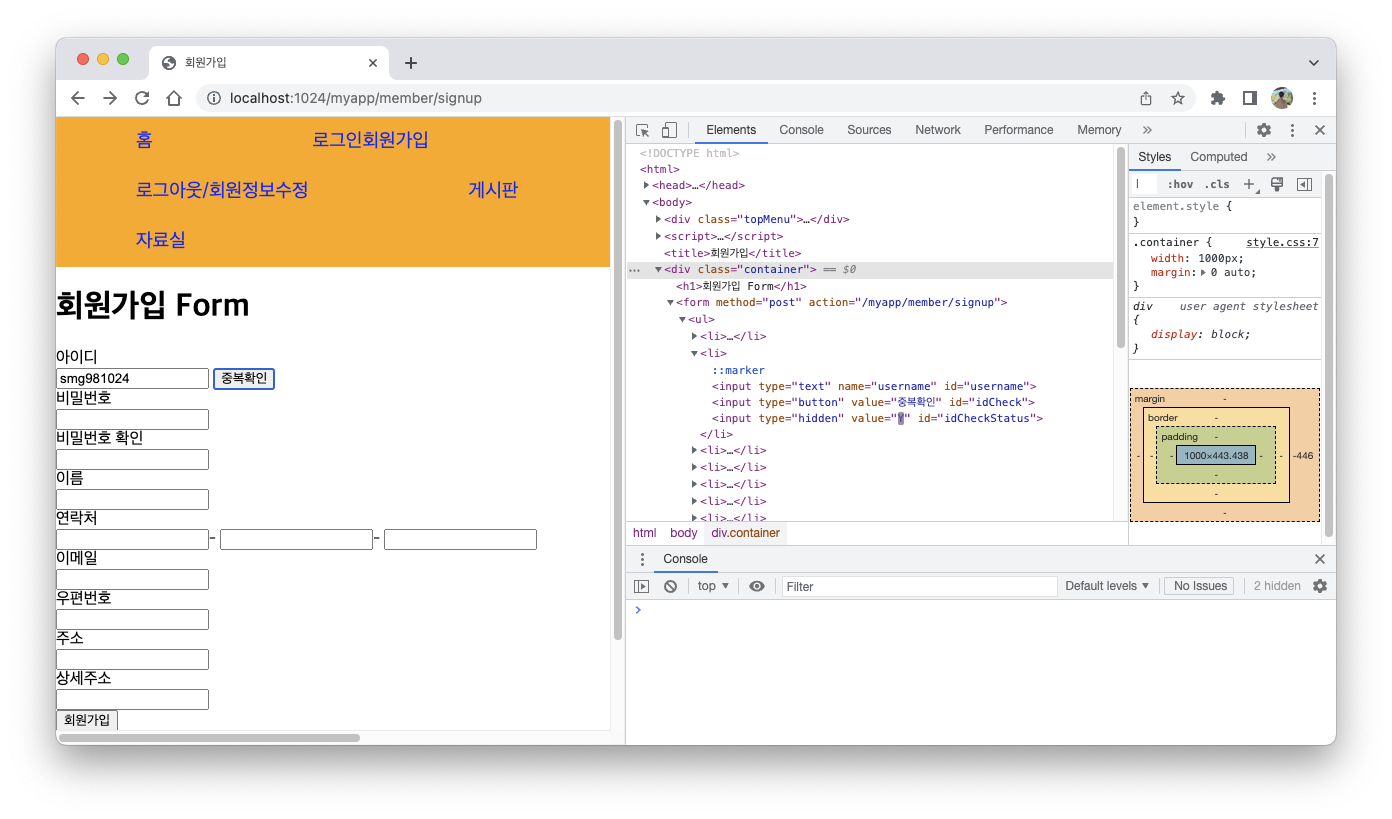
Task: Close the DevTools panel
Action: coord(1320,130)
